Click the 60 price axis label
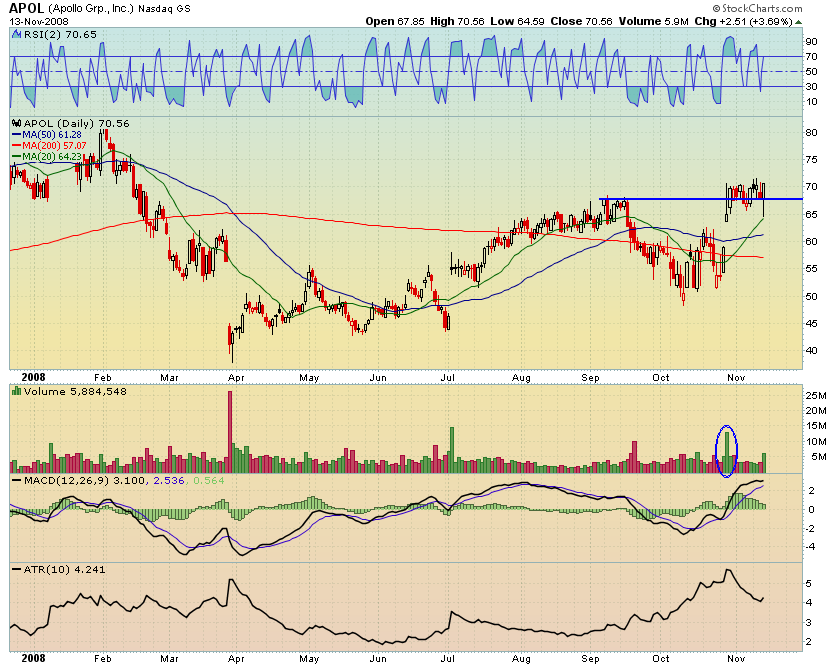 811,242
